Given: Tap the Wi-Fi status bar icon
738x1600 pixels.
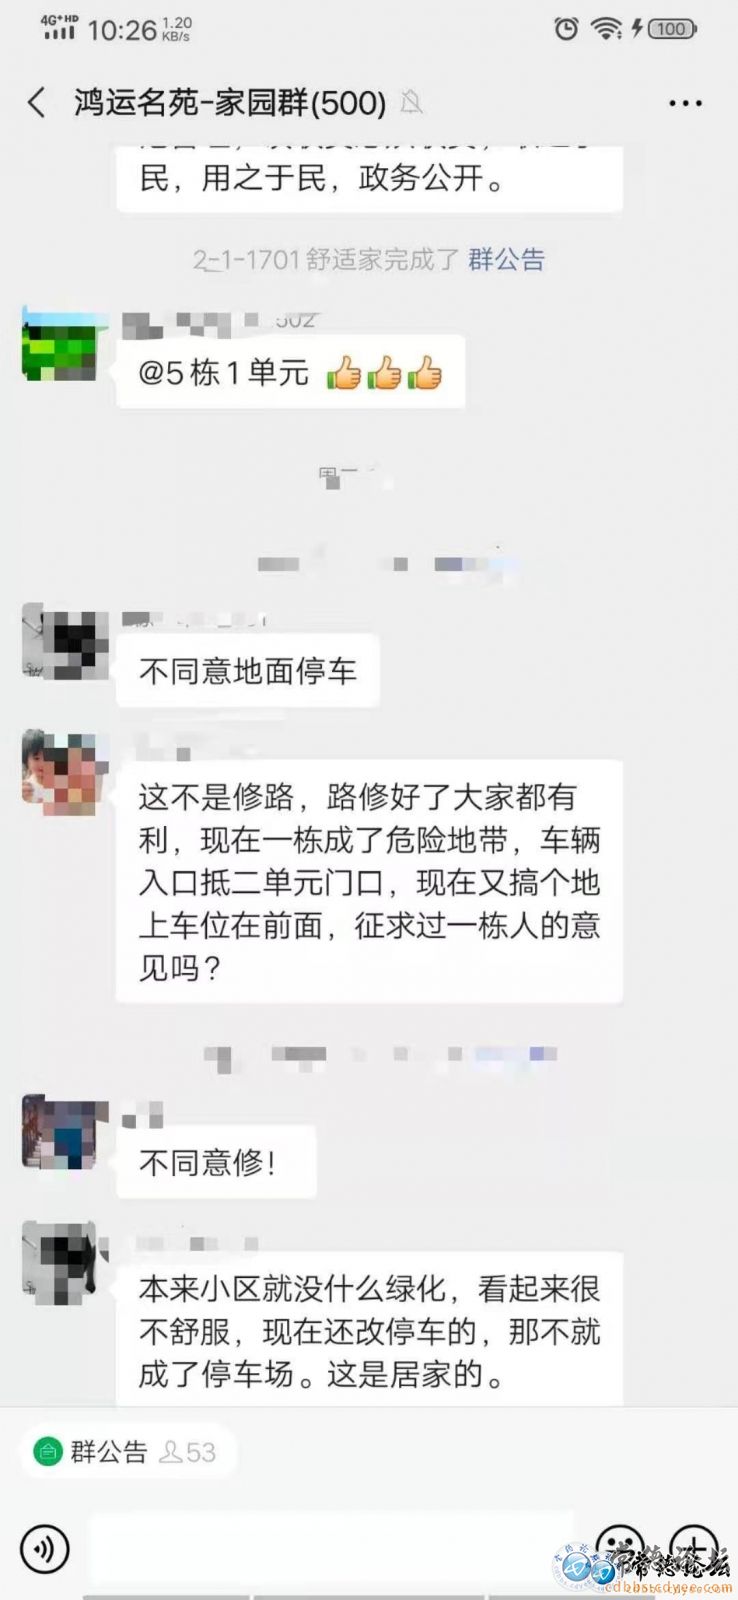Looking at the screenshot, I should point(605,29).
